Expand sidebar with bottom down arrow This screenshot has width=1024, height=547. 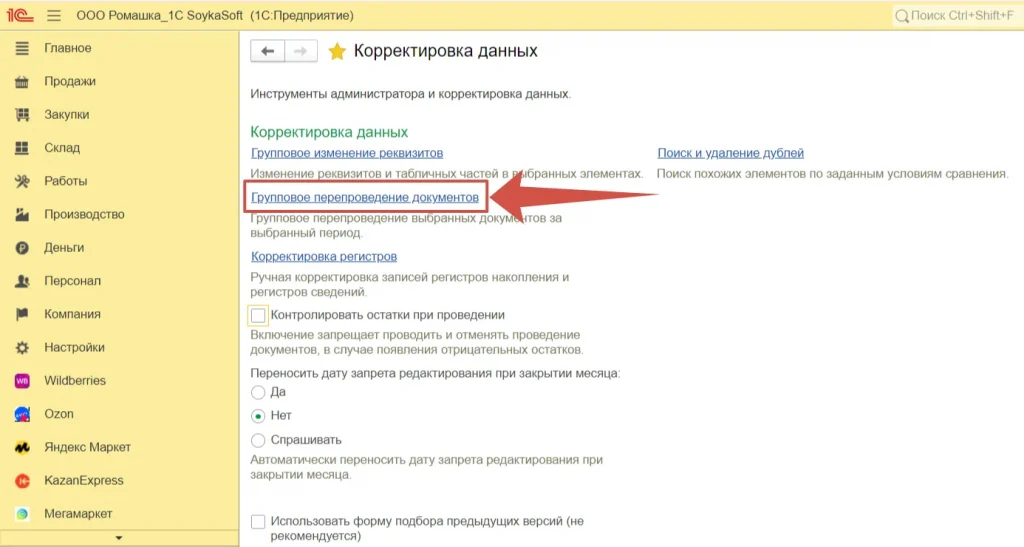(119, 539)
